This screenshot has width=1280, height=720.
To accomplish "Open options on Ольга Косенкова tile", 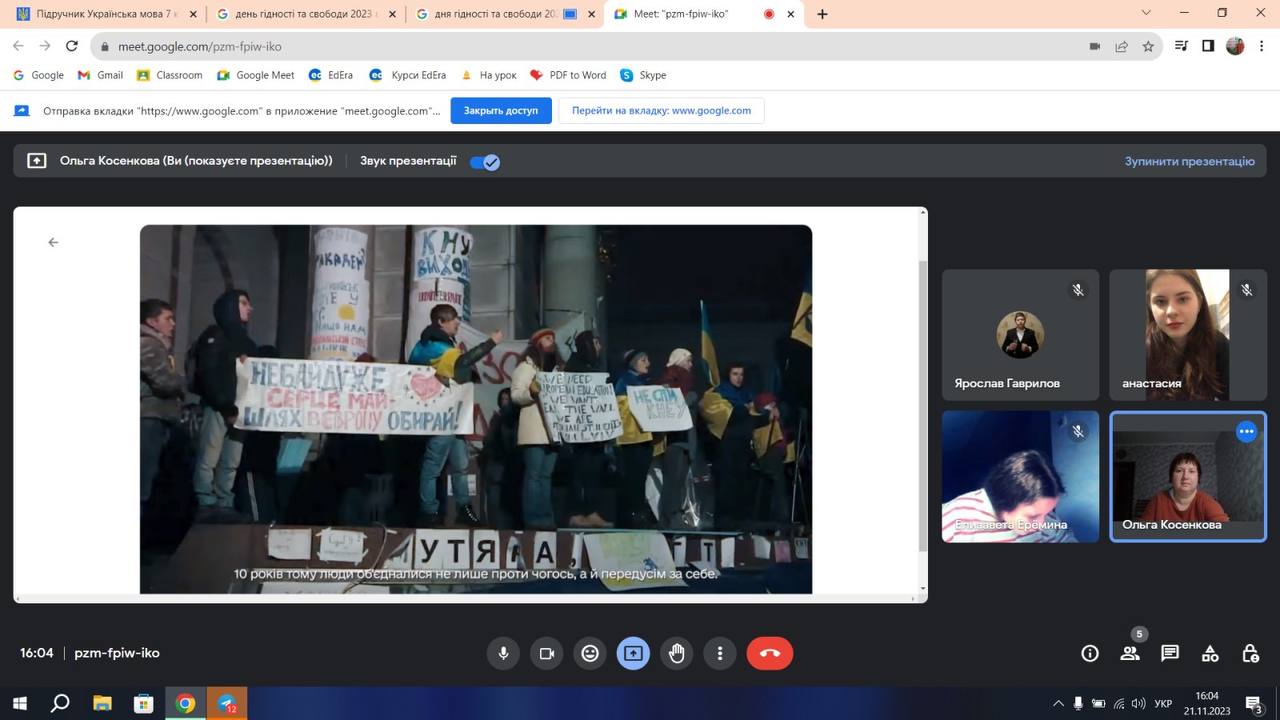I will pyautogui.click(x=1246, y=432).
